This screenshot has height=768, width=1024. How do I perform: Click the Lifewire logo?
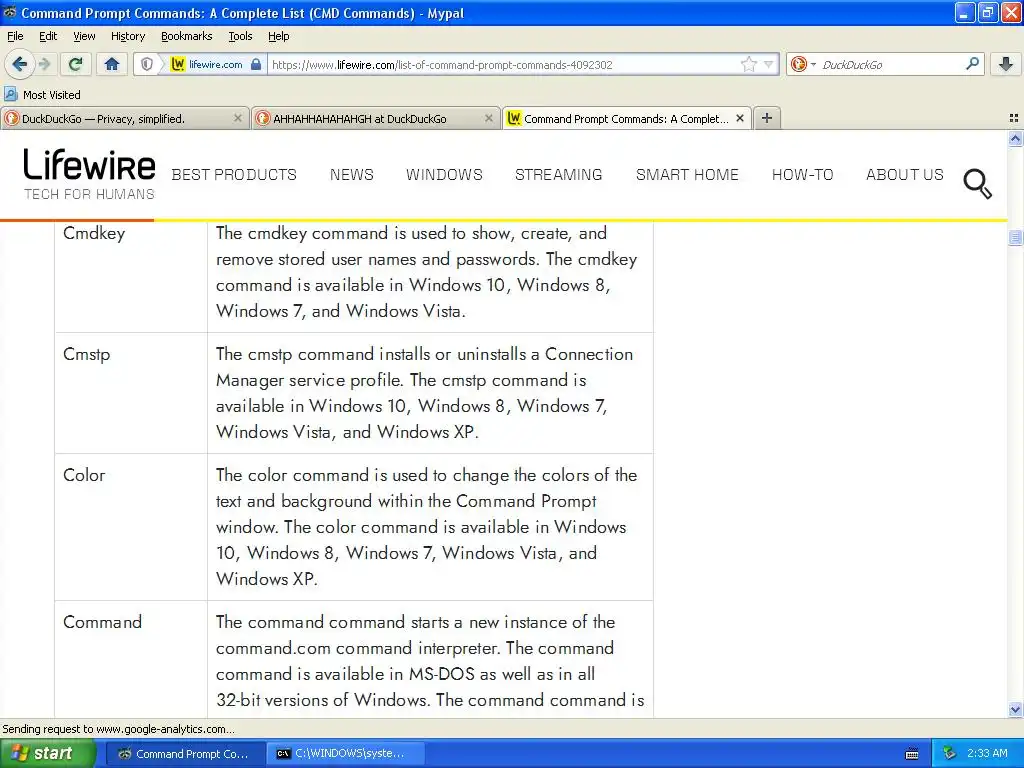coord(89,174)
